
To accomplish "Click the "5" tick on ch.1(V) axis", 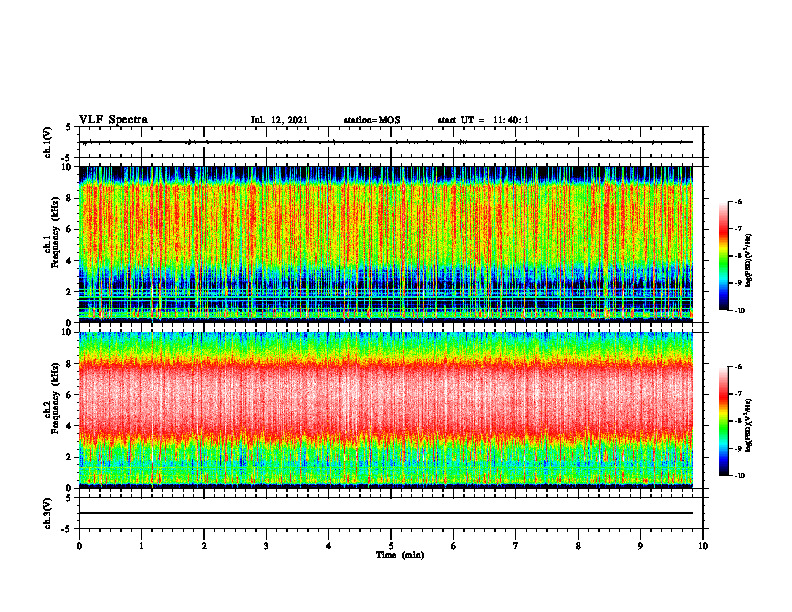I will [68, 127].
